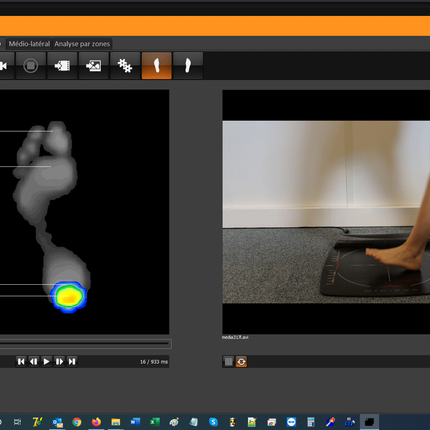Image resolution: width=430 pixels, height=430 pixels.
Task: Click the 16 / 933 ms time readout
Action: [154, 362]
